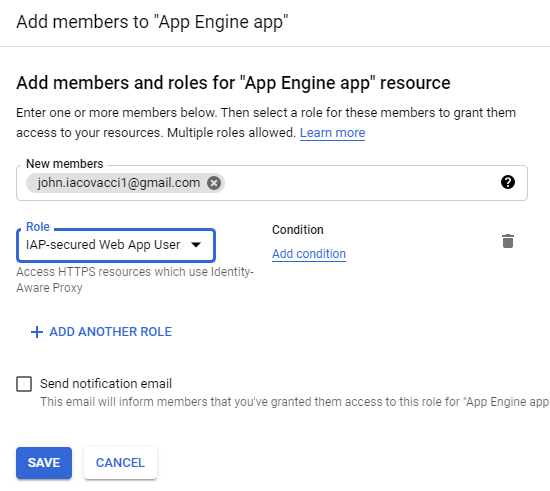Viewport: 550px width, 491px height.
Task: Click the Send notification email label
Action: click(x=106, y=384)
